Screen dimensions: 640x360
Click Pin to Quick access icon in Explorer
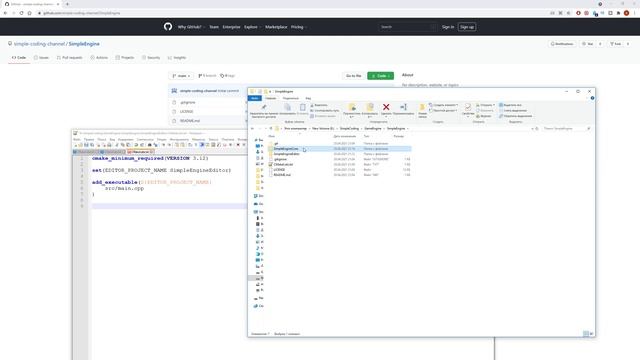tap(264, 107)
